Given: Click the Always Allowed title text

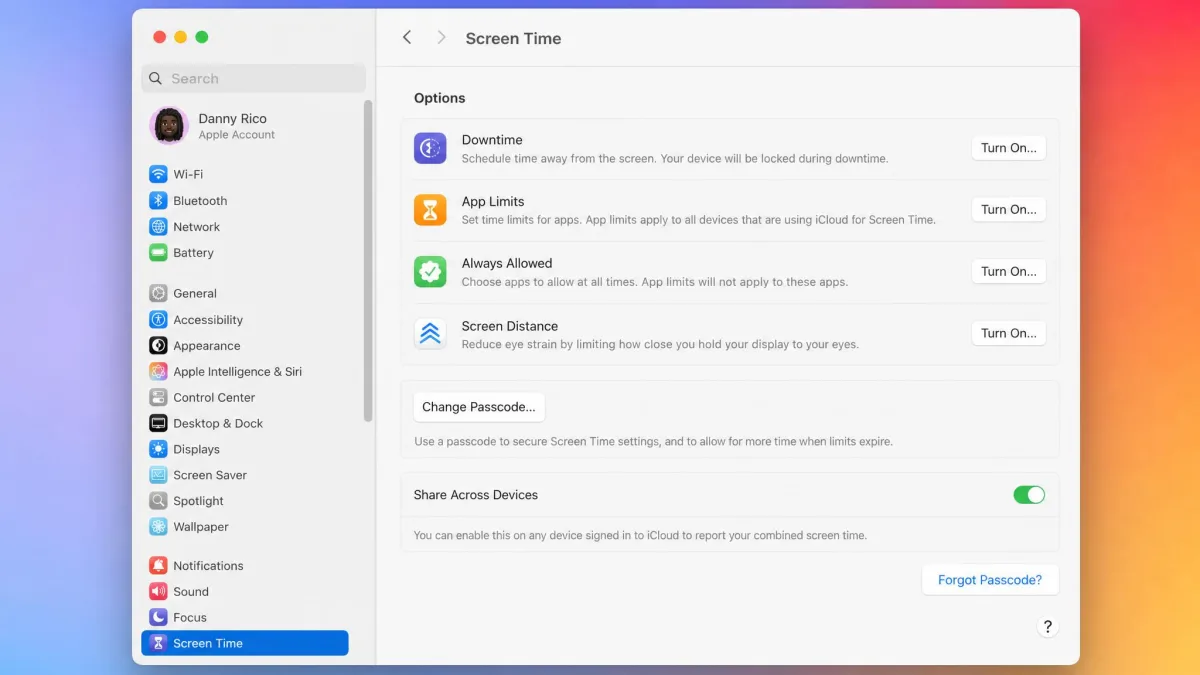Looking at the screenshot, I should (507, 263).
